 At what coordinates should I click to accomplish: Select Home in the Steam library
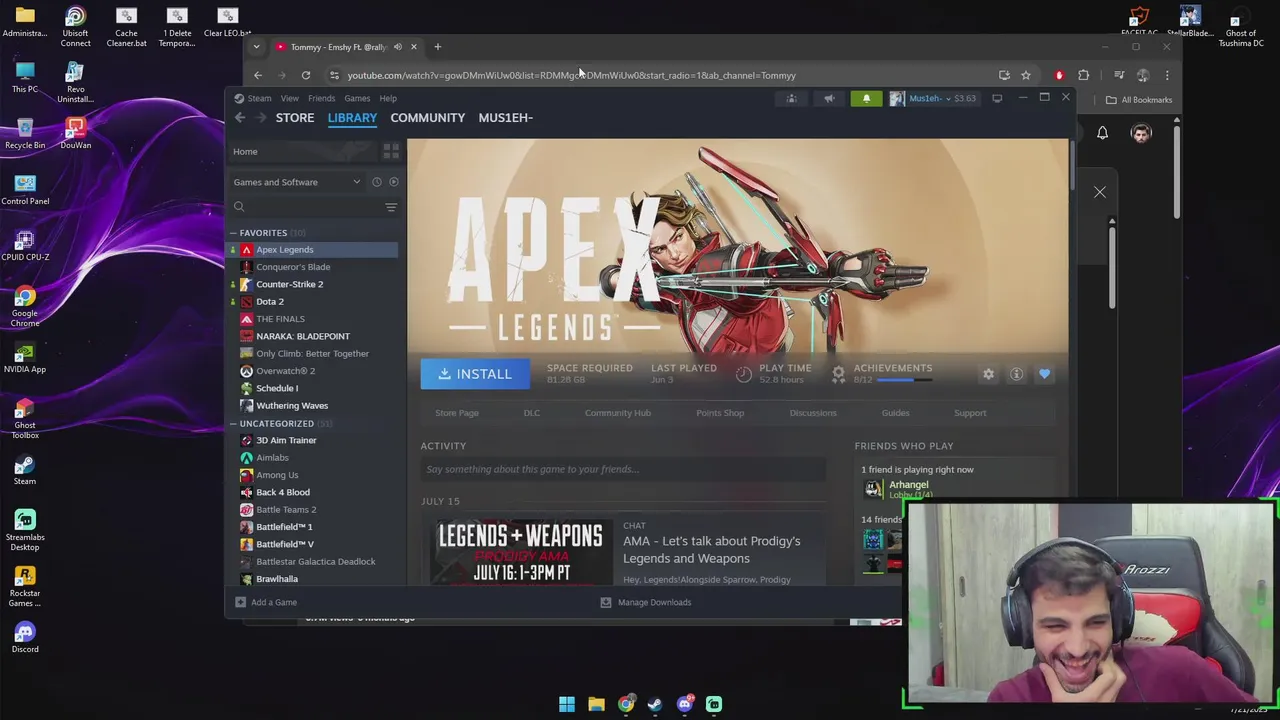[x=245, y=152]
